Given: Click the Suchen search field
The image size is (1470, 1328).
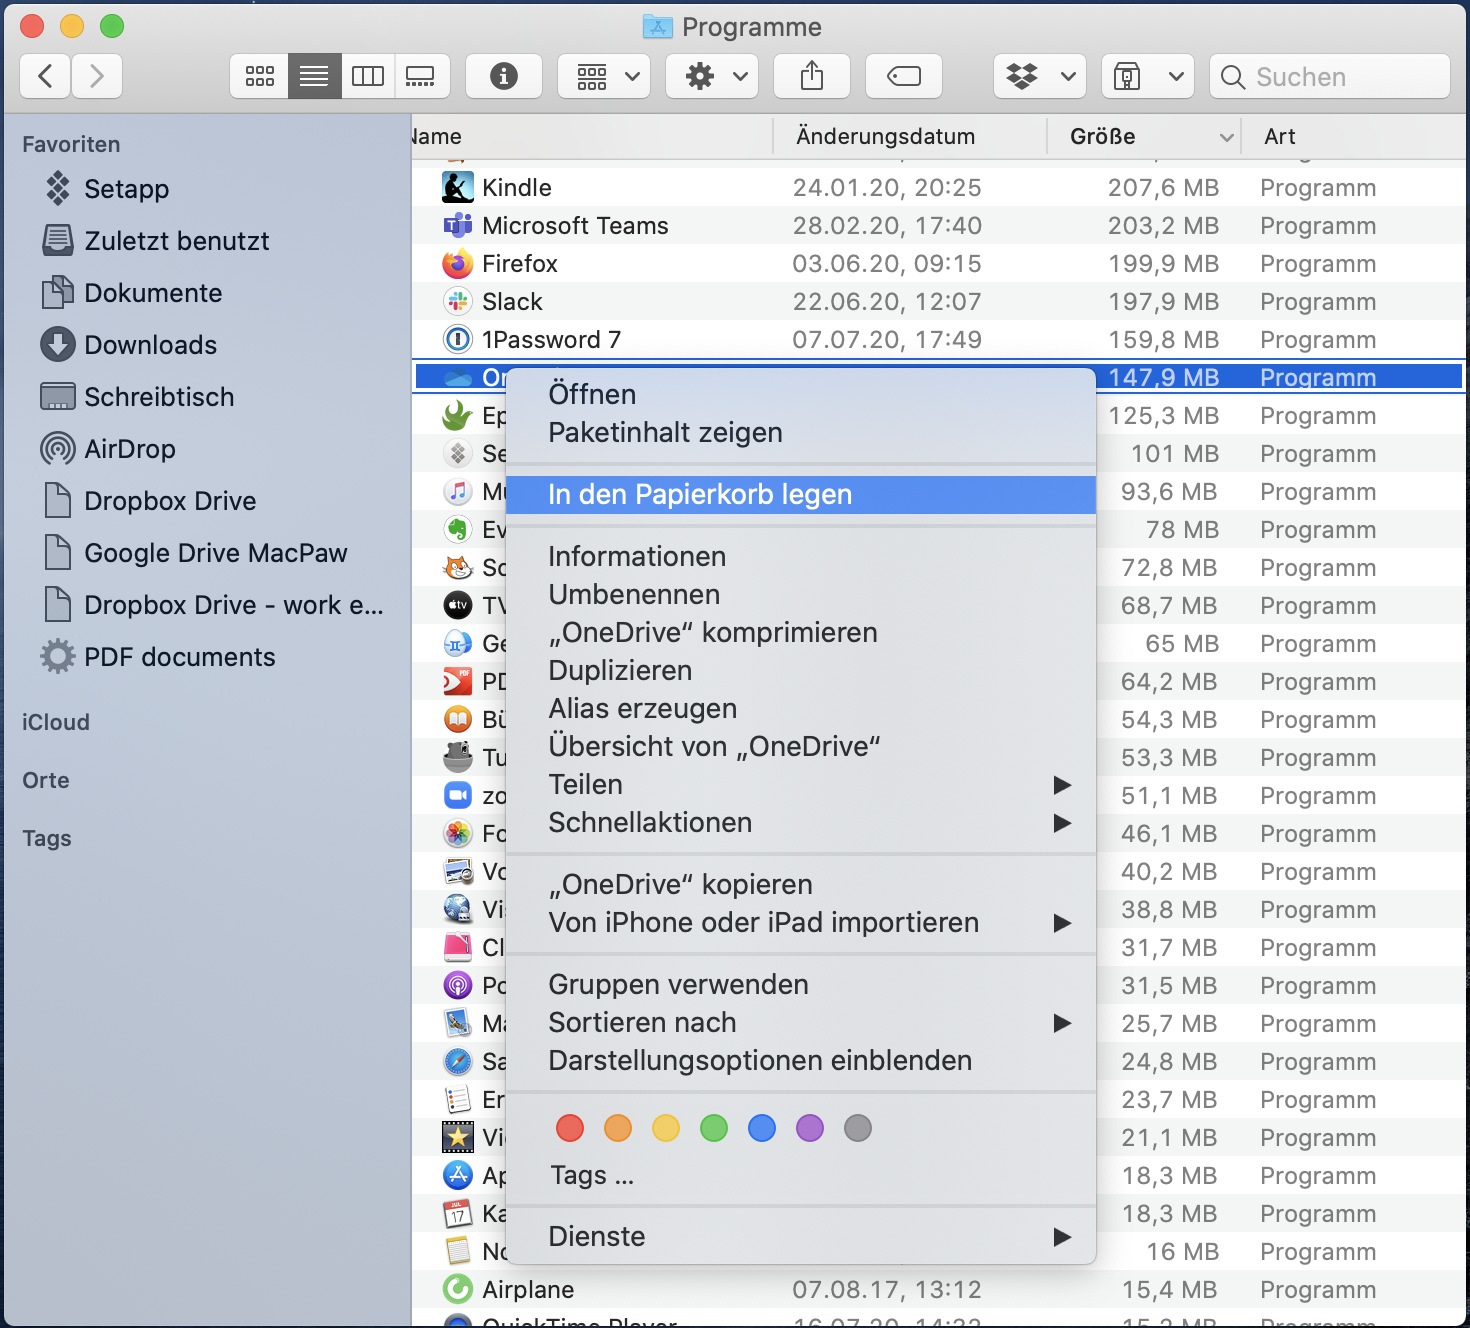Looking at the screenshot, I should 1330,76.
